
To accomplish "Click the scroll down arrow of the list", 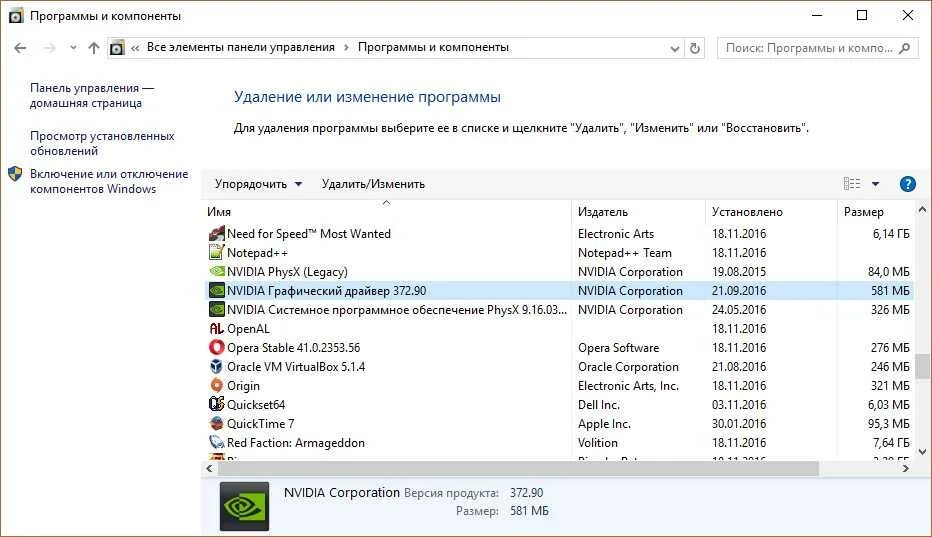I will point(922,452).
